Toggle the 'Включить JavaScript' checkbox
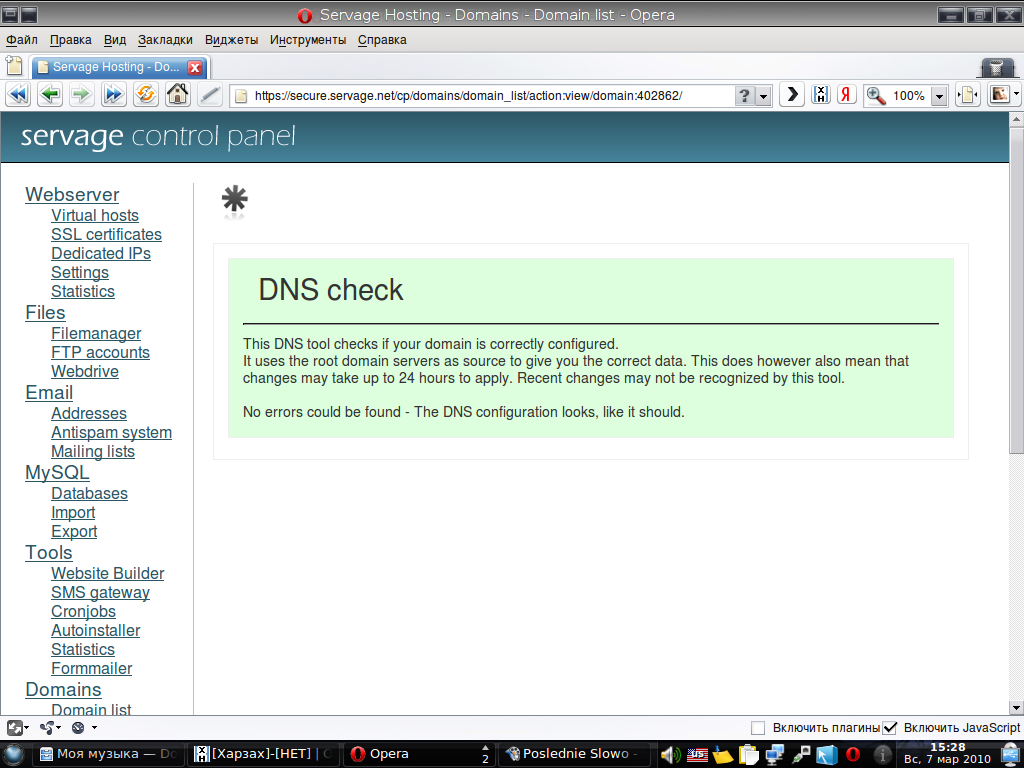Viewport: 1024px width, 768px height. tap(889, 728)
